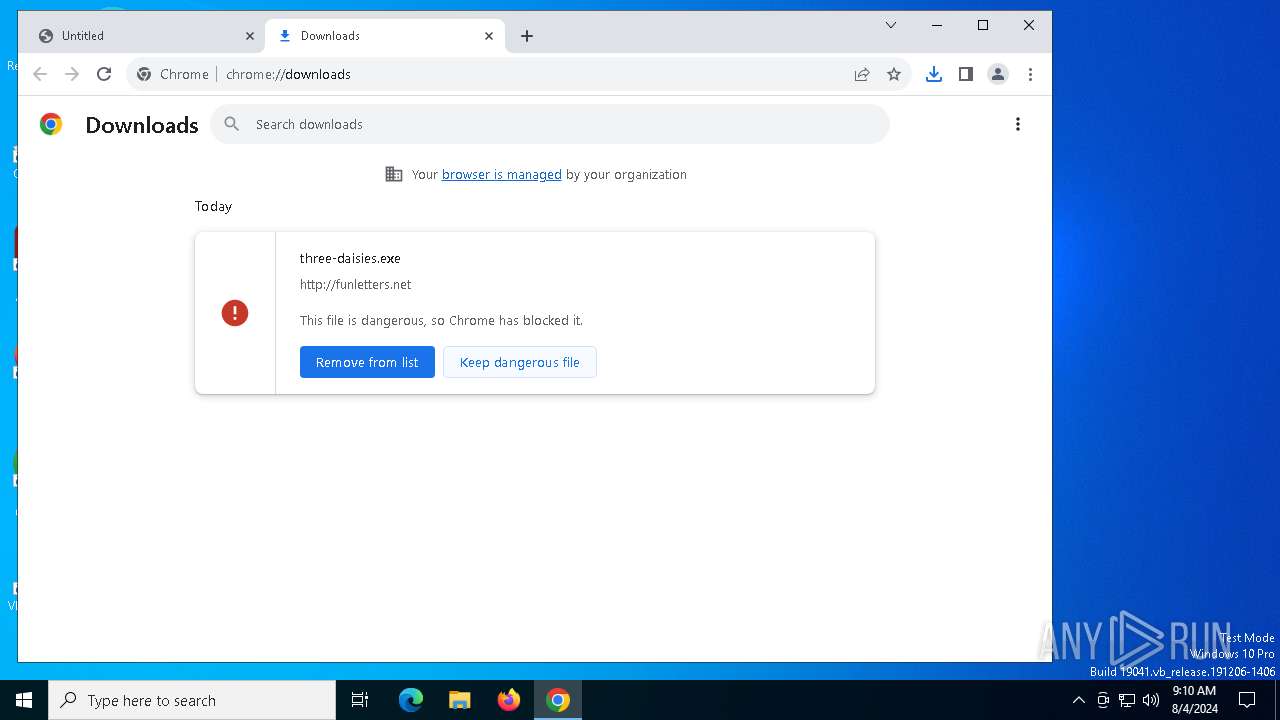This screenshot has width=1280, height=720.
Task: Click the share page icon in address bar
Action: (x=862, y=74)
